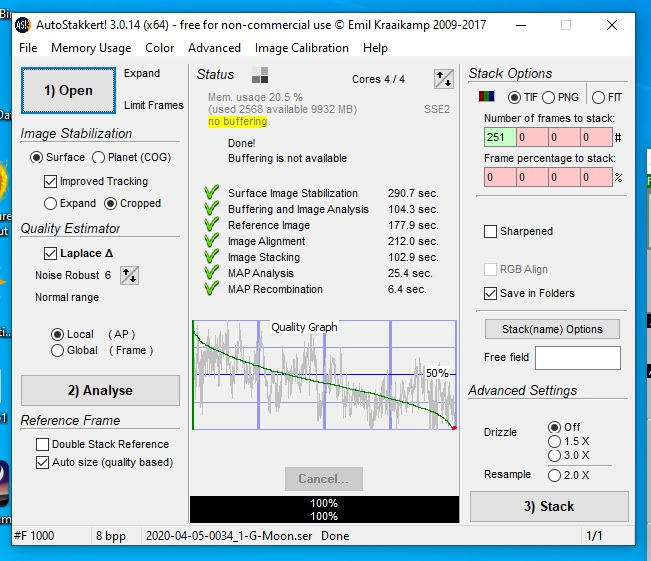
Task: Open the Color menu
Action: point(159,48)
